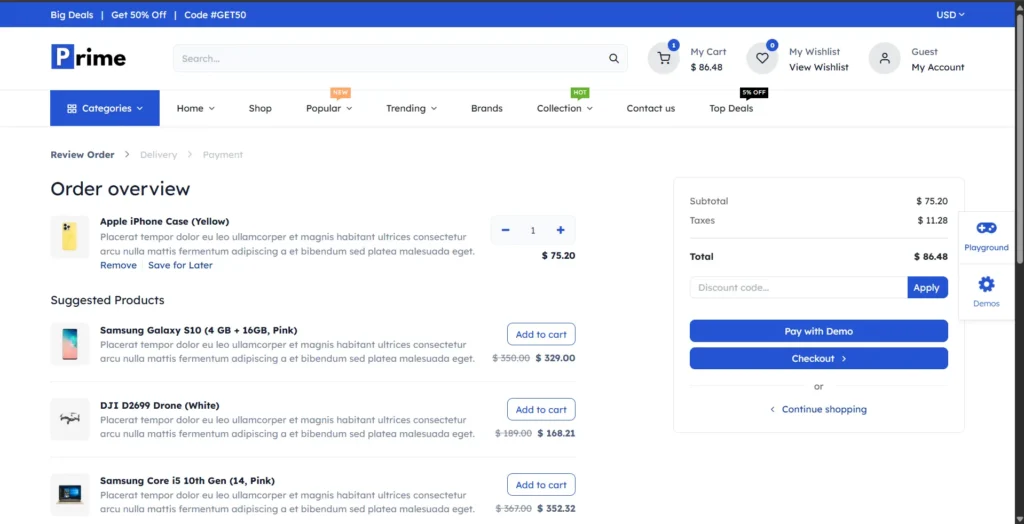Screen dimensions: 1024x524
Task: Click the search magnifier icon
Action: click(614, 59)
